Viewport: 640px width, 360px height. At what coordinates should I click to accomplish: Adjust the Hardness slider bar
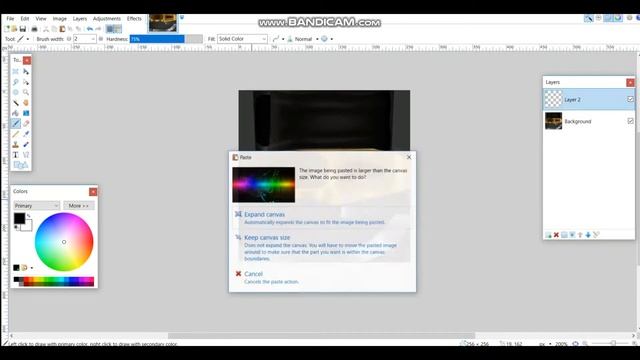click(x=166, y=39)
